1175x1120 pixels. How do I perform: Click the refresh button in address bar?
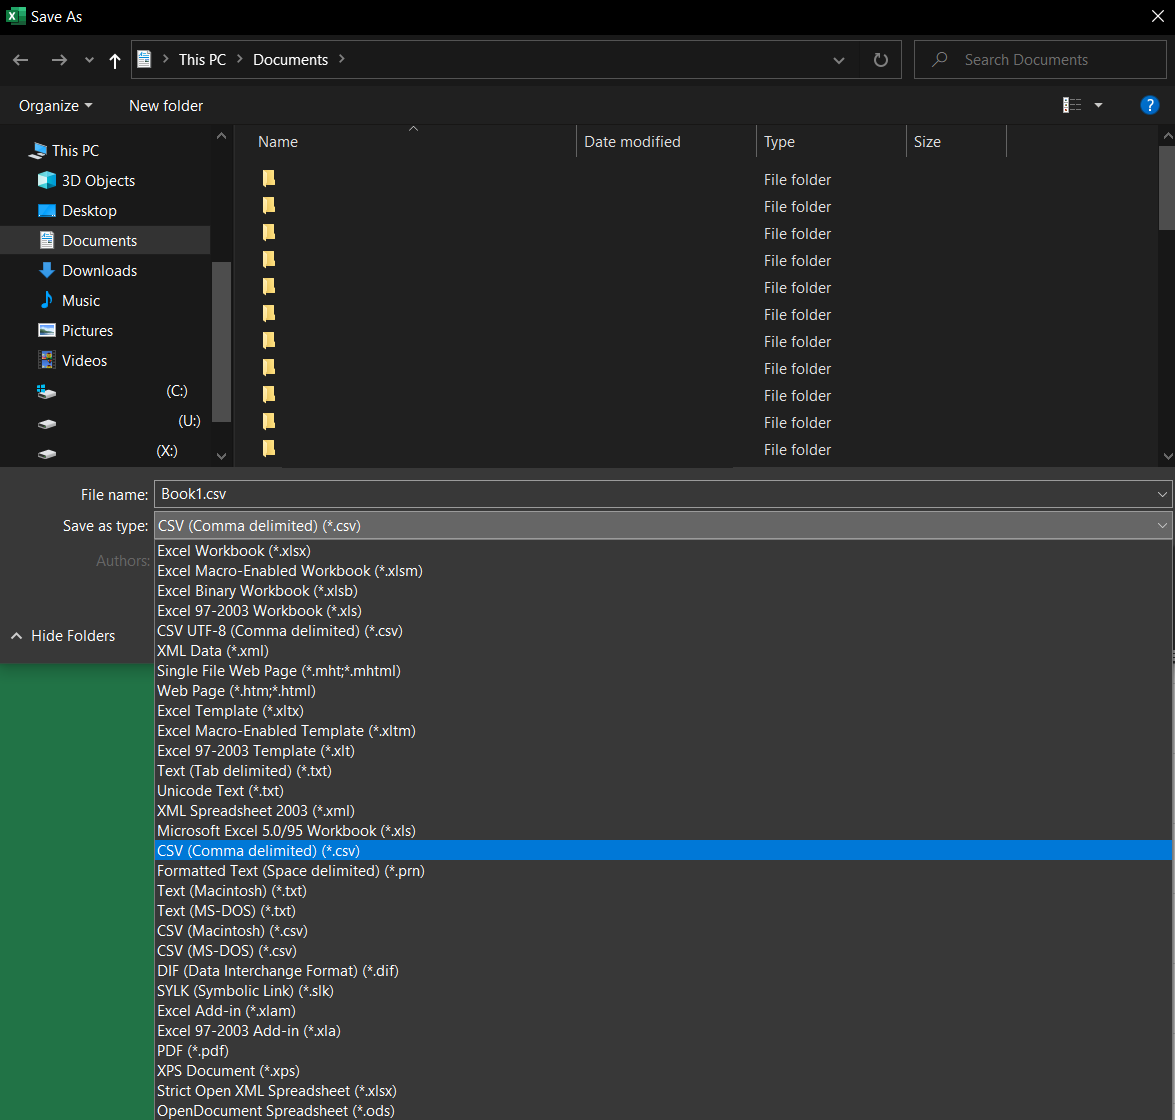coord(881,60)
